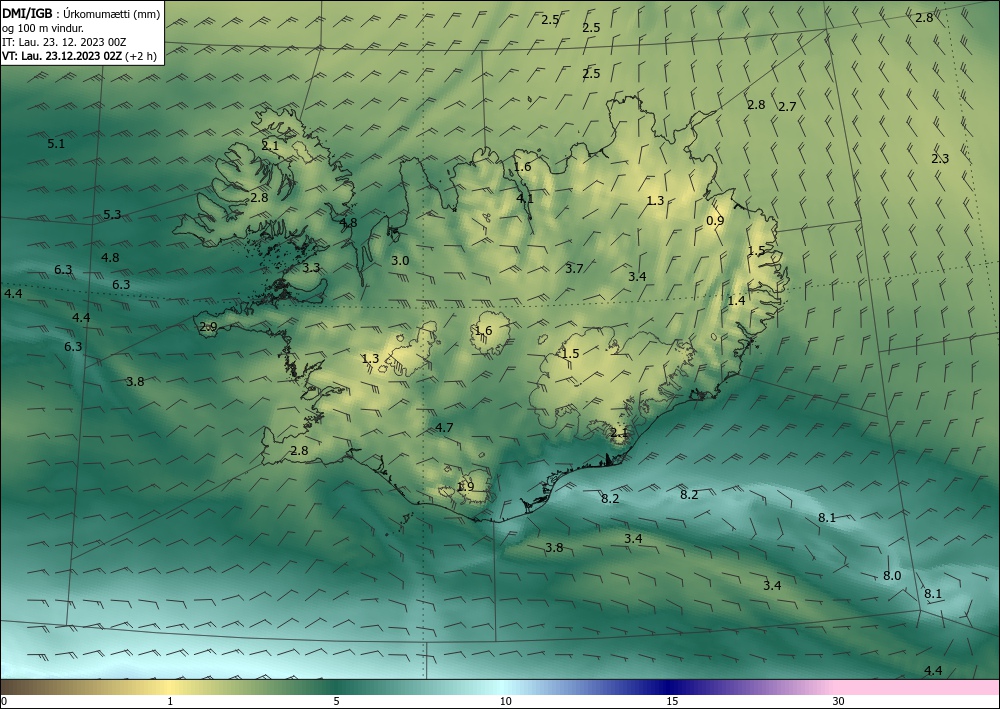Viewport: 1000px width, 709px height.
Task: Click the '1' label on the colour scale
Action: pyautogui.click(x=170, y=701)
